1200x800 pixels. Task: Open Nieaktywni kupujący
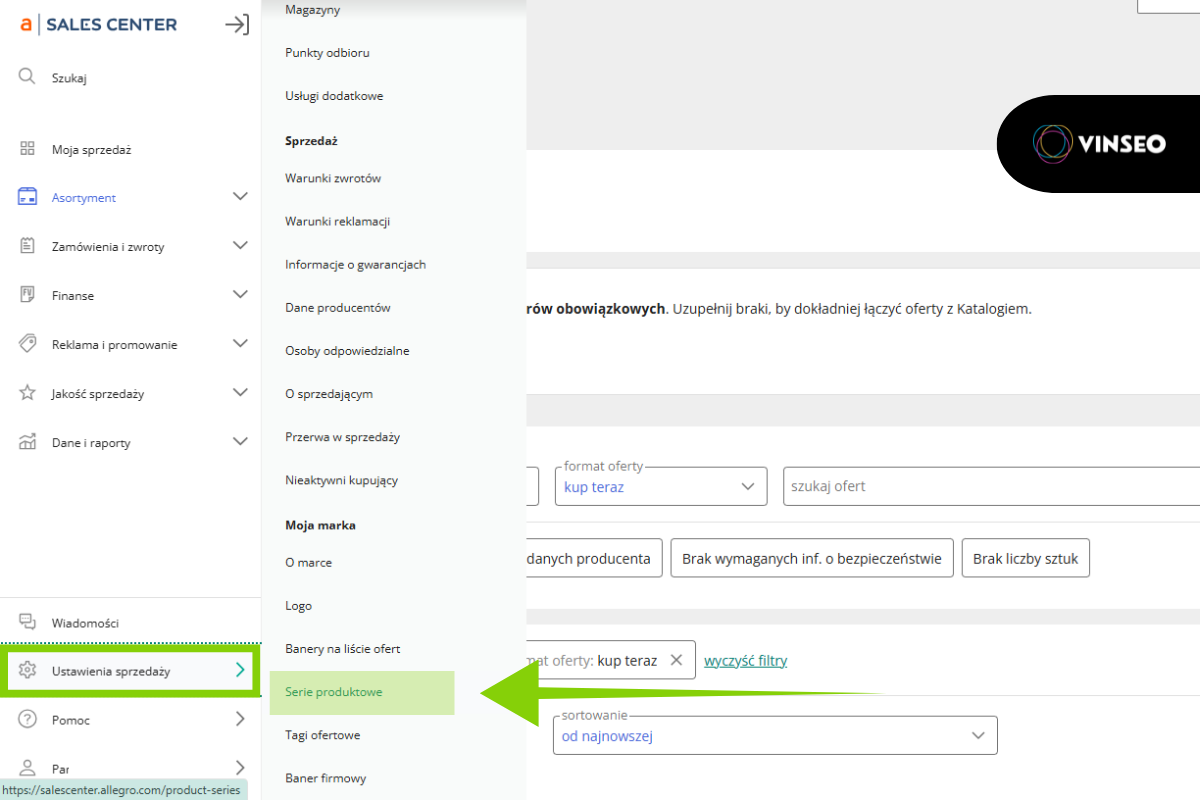341,480
